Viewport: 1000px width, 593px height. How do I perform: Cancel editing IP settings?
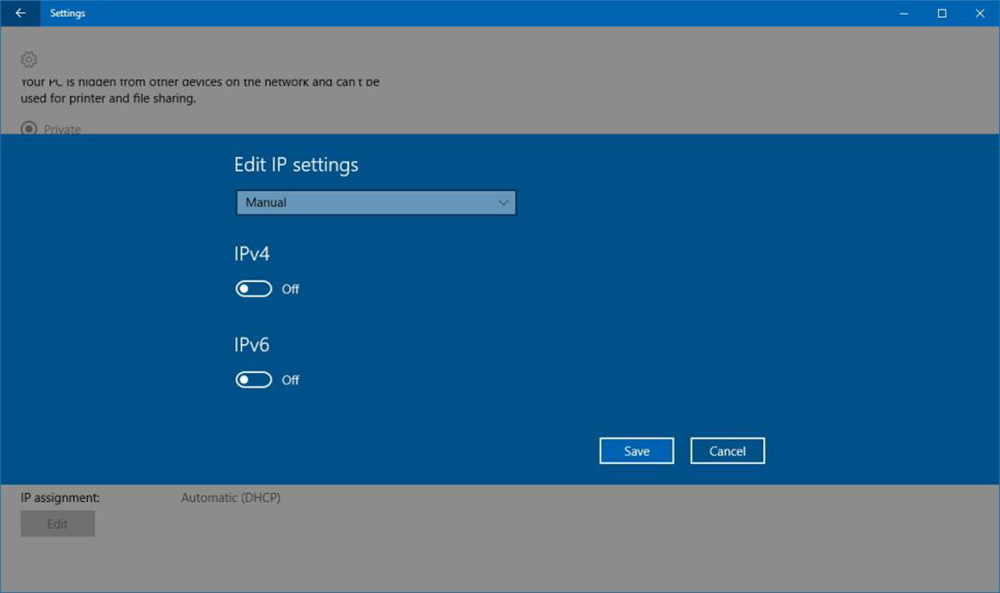click(727, 451)
